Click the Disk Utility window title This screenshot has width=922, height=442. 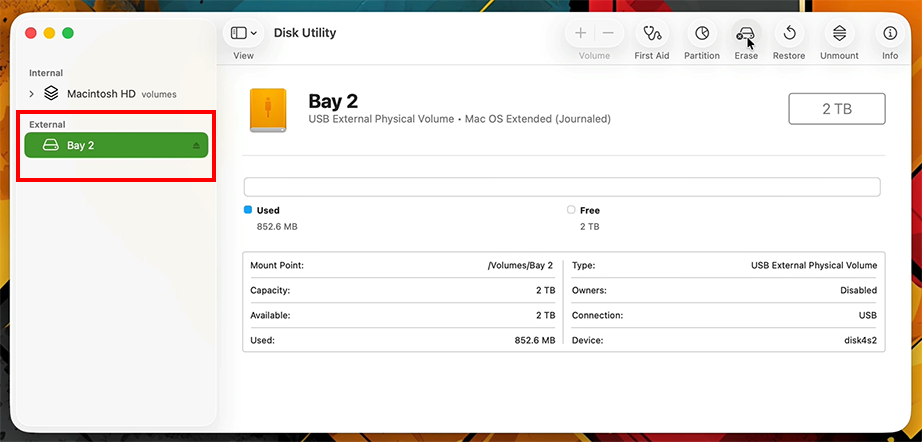pyautogui.click(x=305, y=33)
